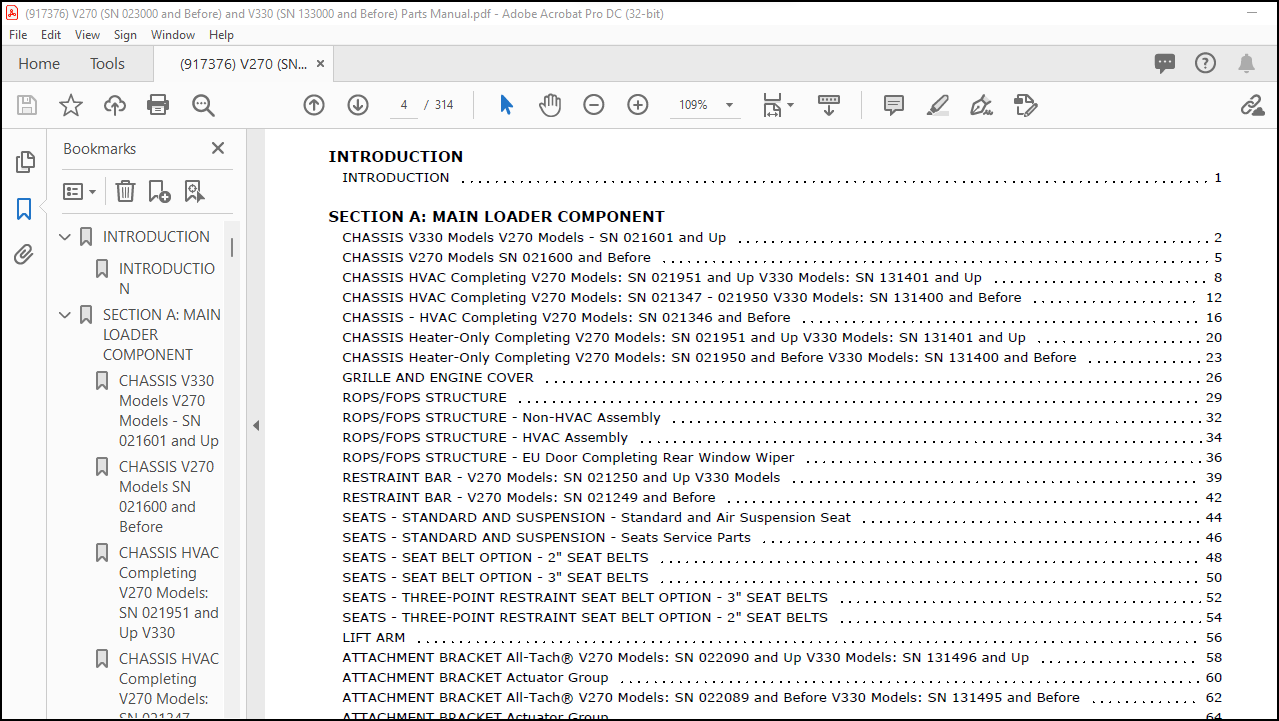Click the Stamp tool icon

[1025, 105]
